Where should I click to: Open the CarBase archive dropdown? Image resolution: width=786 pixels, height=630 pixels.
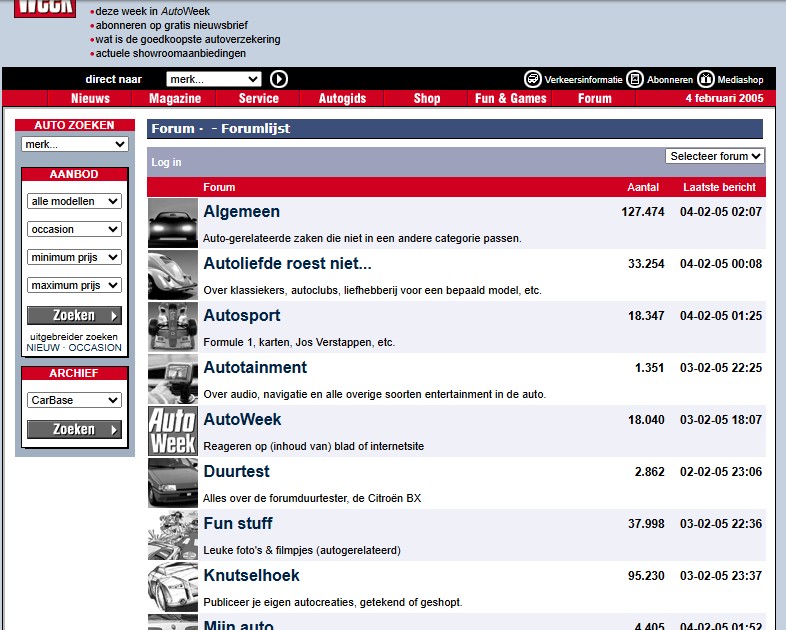(74, 400)
